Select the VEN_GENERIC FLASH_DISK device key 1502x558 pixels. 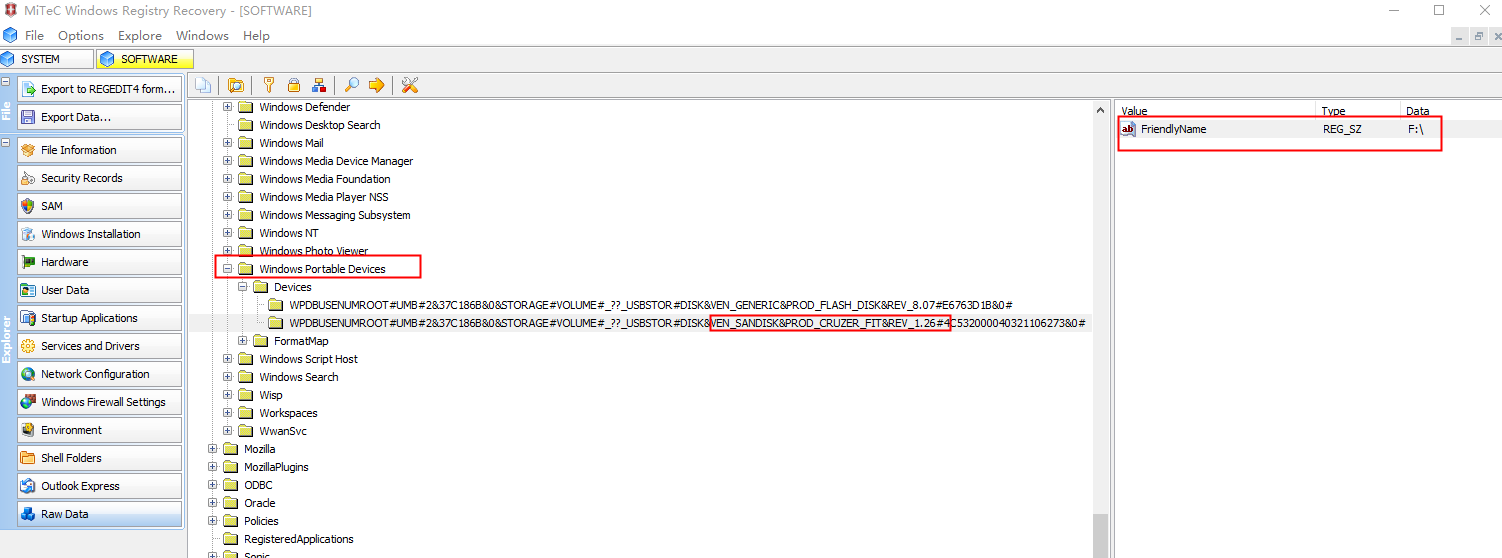(x=651, y=305)
